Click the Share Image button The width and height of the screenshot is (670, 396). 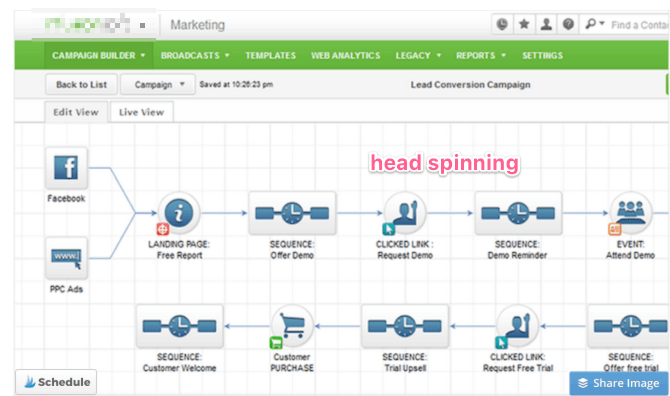pos(618,383)
